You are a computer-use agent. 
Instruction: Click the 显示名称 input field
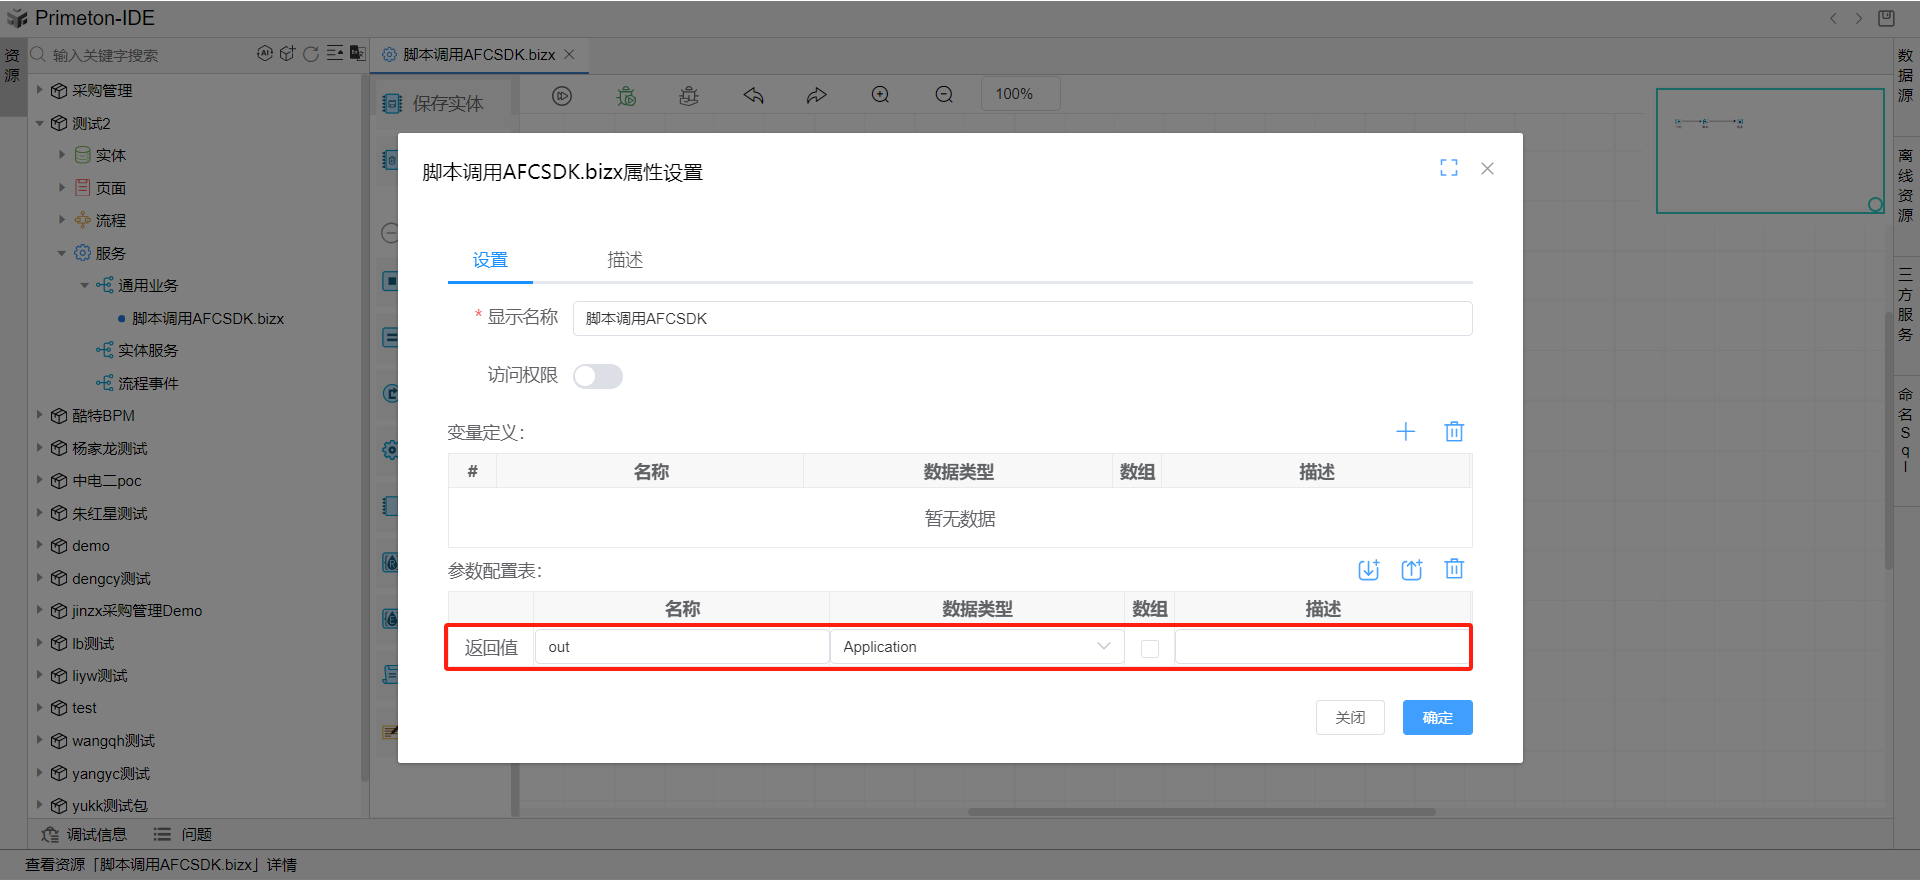point(1021,319)
